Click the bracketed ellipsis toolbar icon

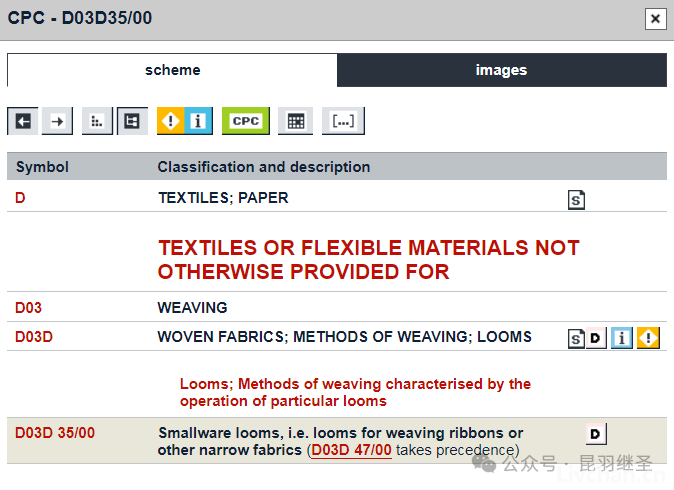343,121
